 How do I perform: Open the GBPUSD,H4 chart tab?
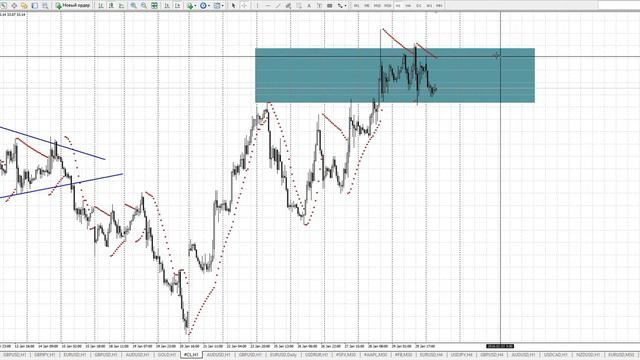(x=492, y=355)
